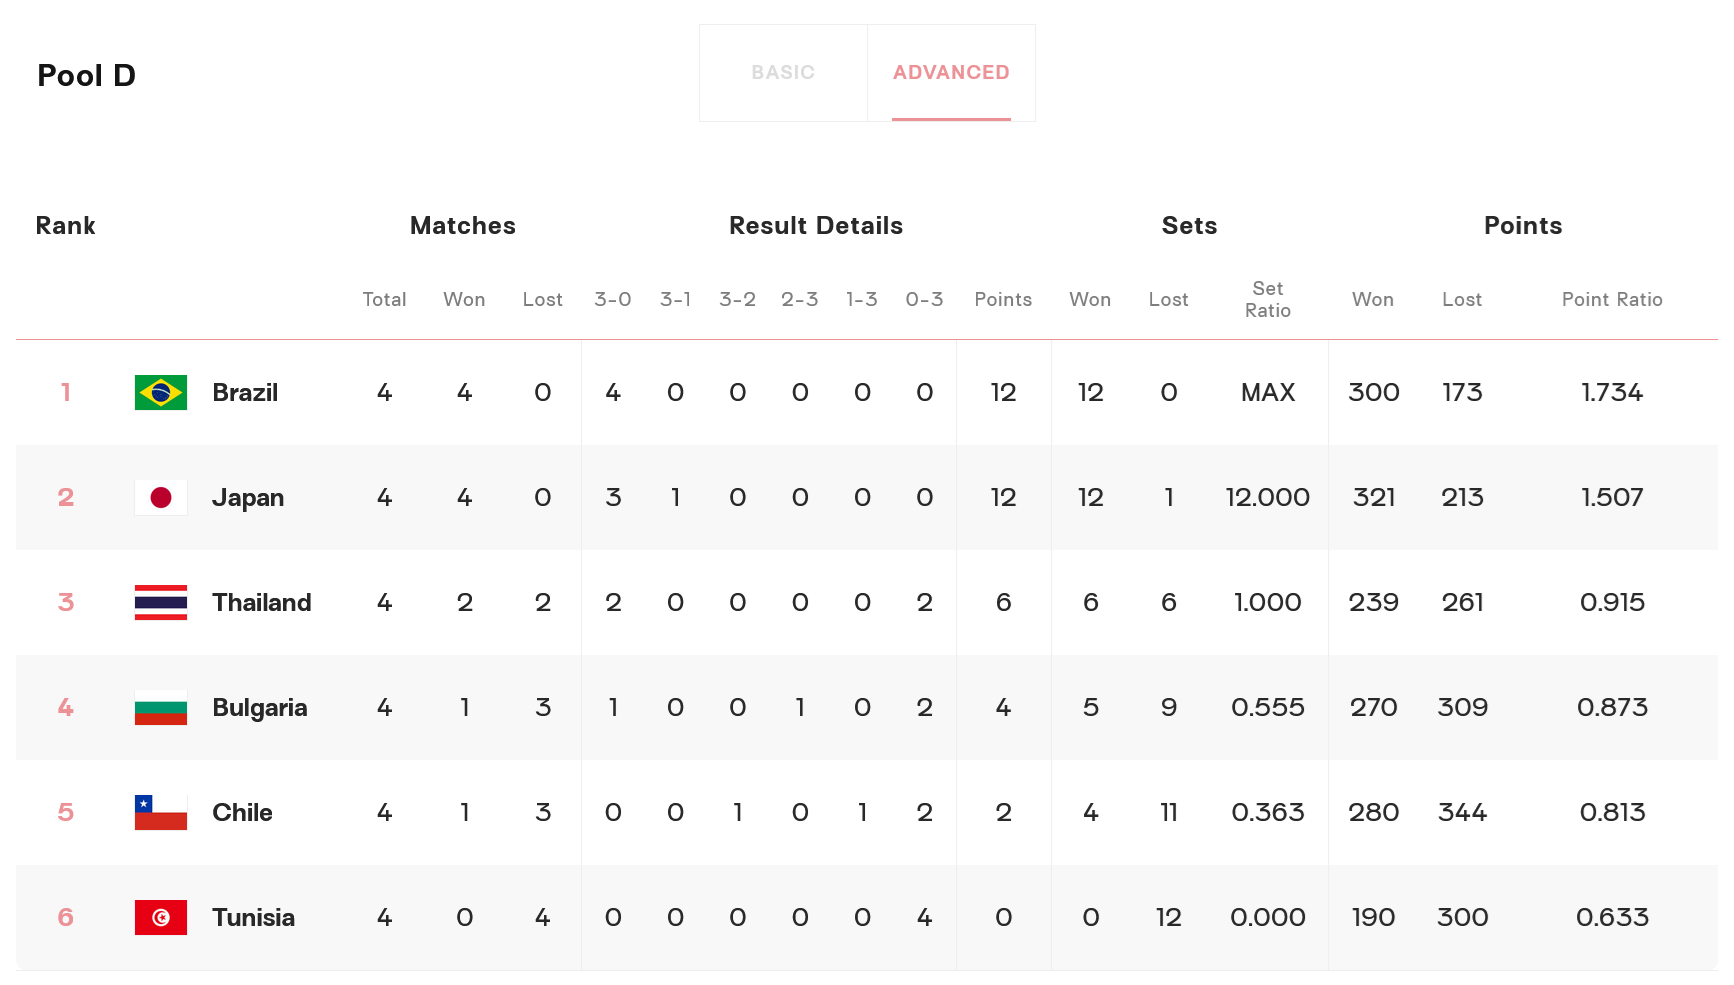
Task: Click the Set Ratio column header
Action: 1268,300
